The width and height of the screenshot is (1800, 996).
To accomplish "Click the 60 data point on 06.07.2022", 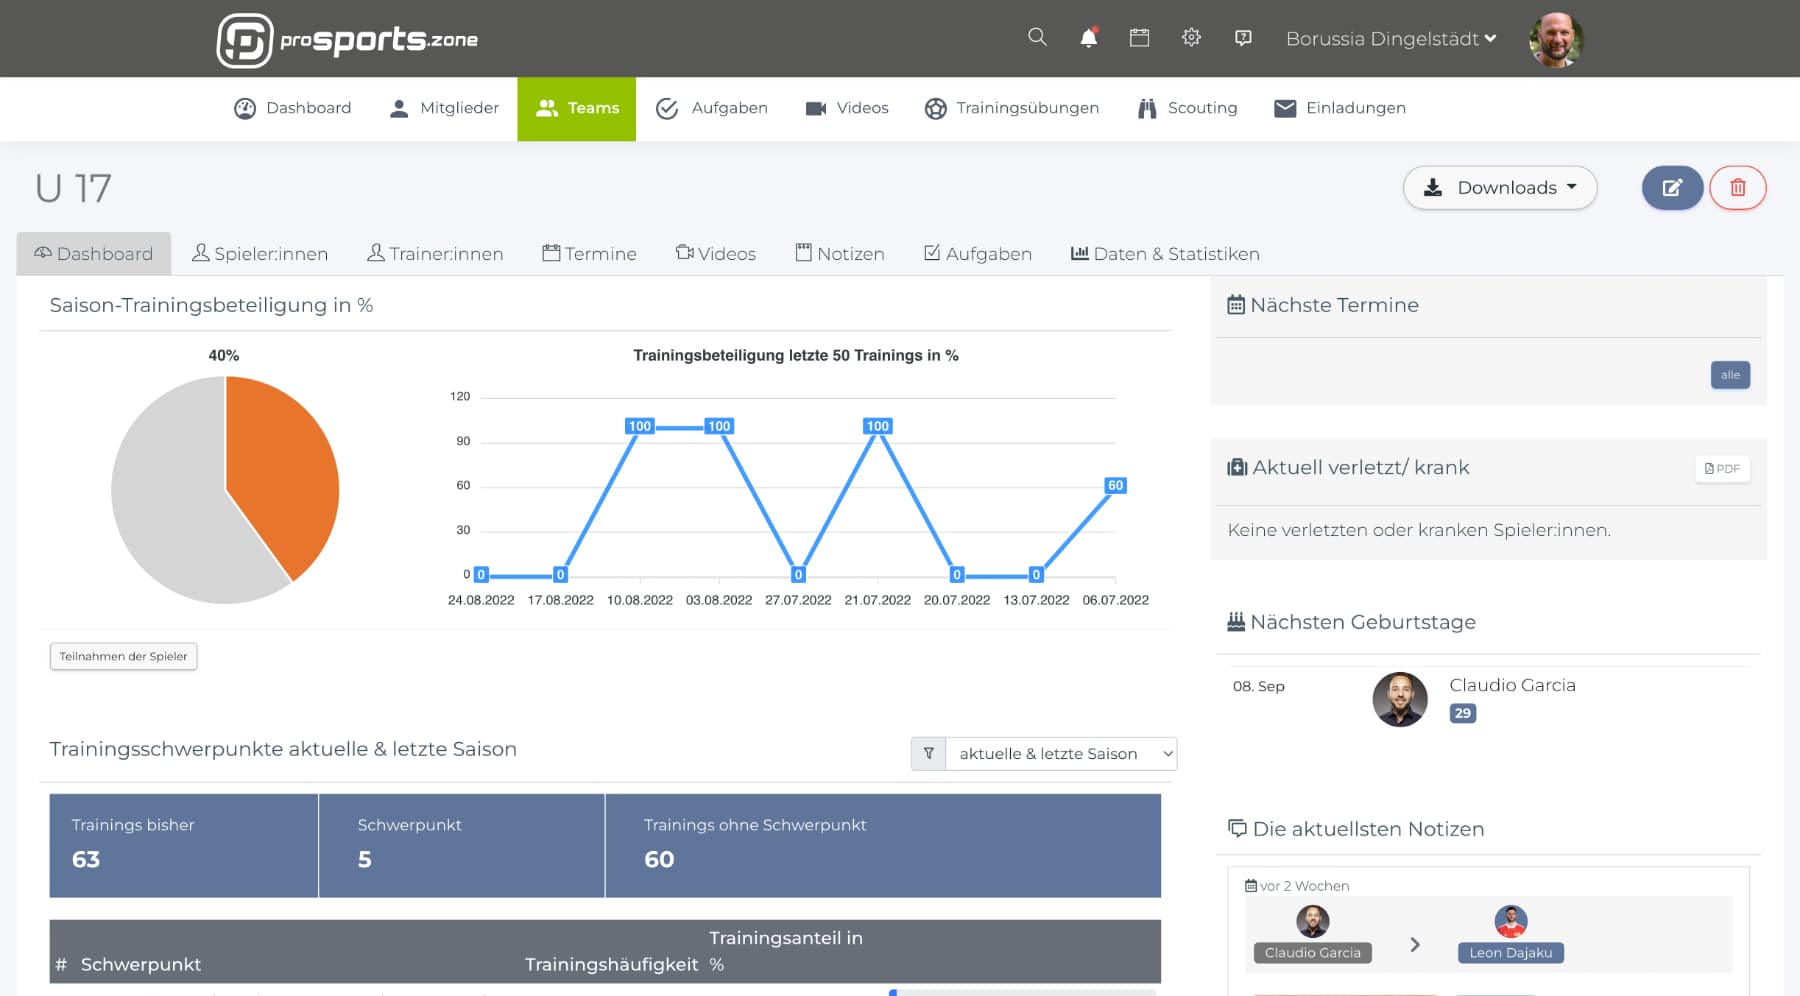I will point(1115,486).
